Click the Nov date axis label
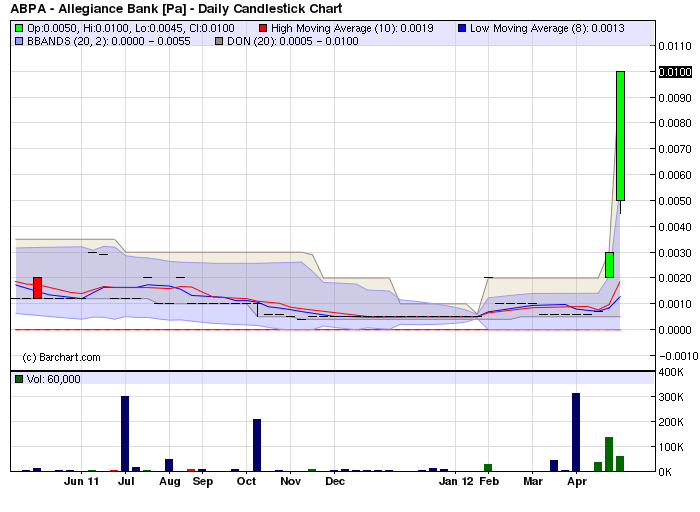Image resolution: width=700 pixels, height=512 pixels. pyautogui.click(x=291, y=482)
